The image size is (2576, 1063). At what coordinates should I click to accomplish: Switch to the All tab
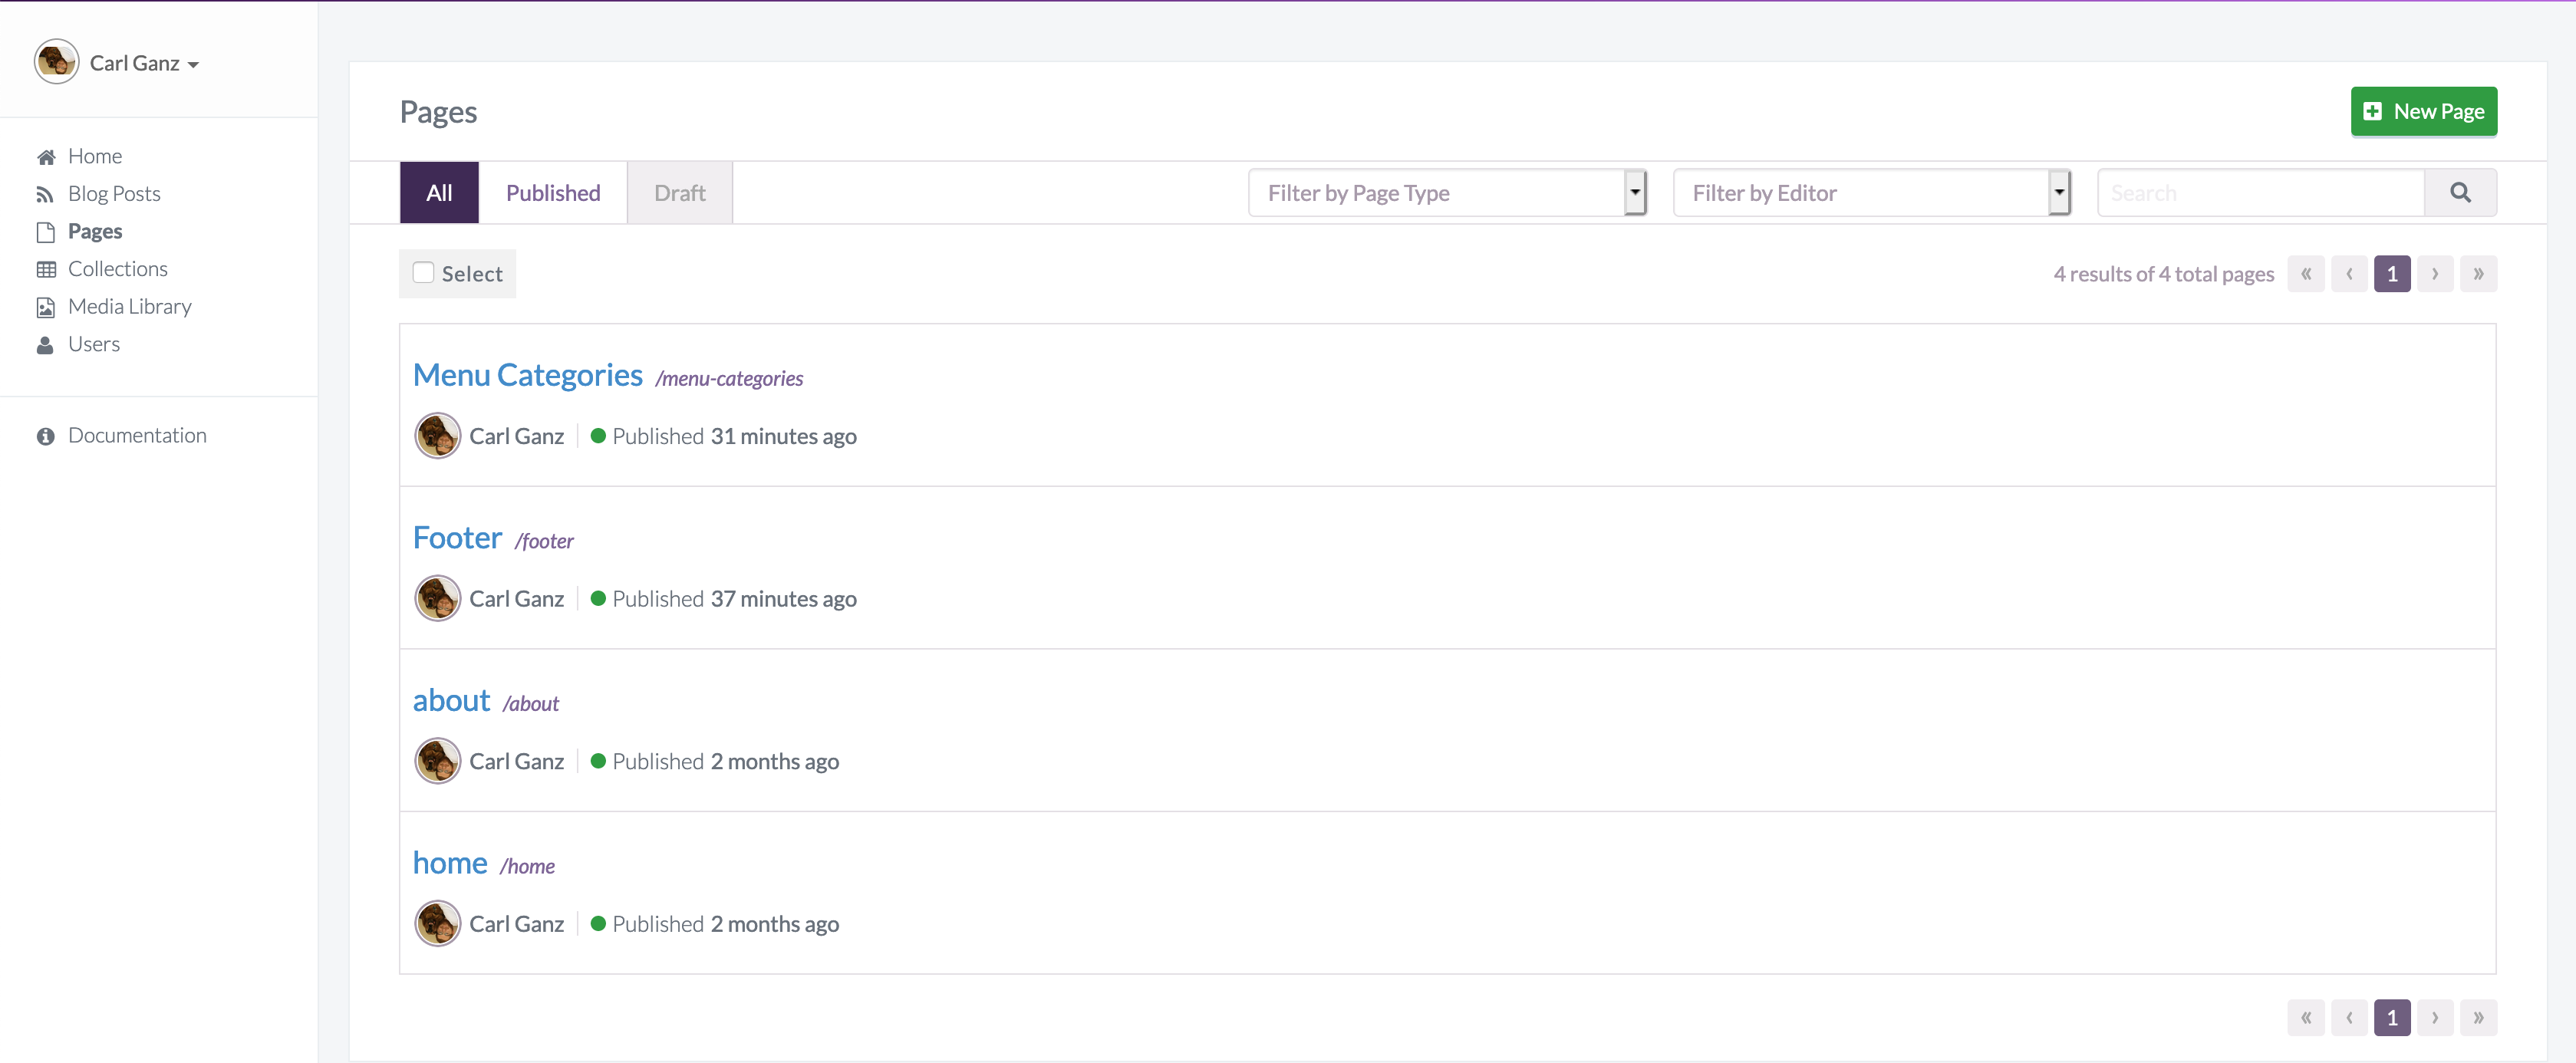click(439, 193)
